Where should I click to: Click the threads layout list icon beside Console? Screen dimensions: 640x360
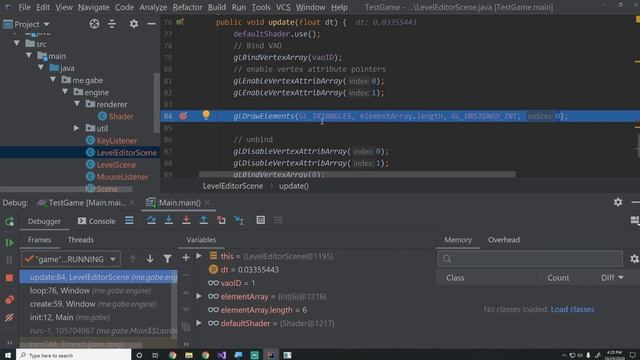[x=129, y=221]
